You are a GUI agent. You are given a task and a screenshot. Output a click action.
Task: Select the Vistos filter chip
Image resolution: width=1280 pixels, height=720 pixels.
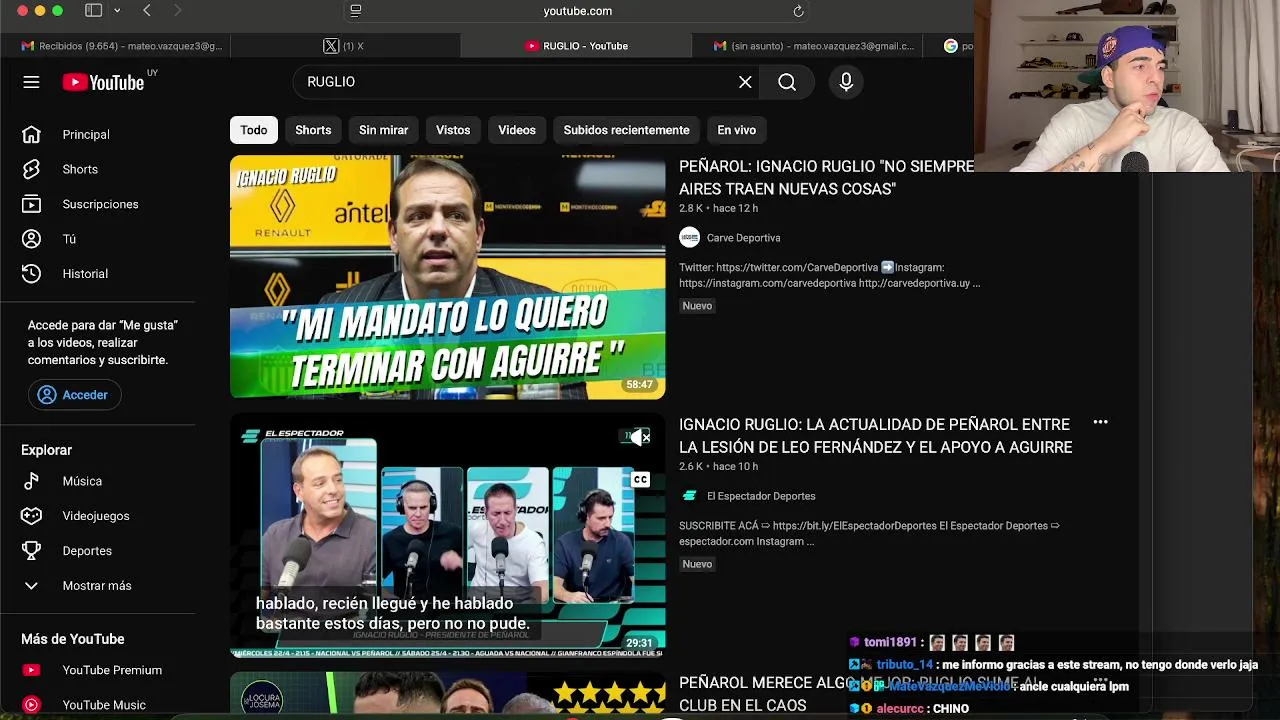pos(453,130)
